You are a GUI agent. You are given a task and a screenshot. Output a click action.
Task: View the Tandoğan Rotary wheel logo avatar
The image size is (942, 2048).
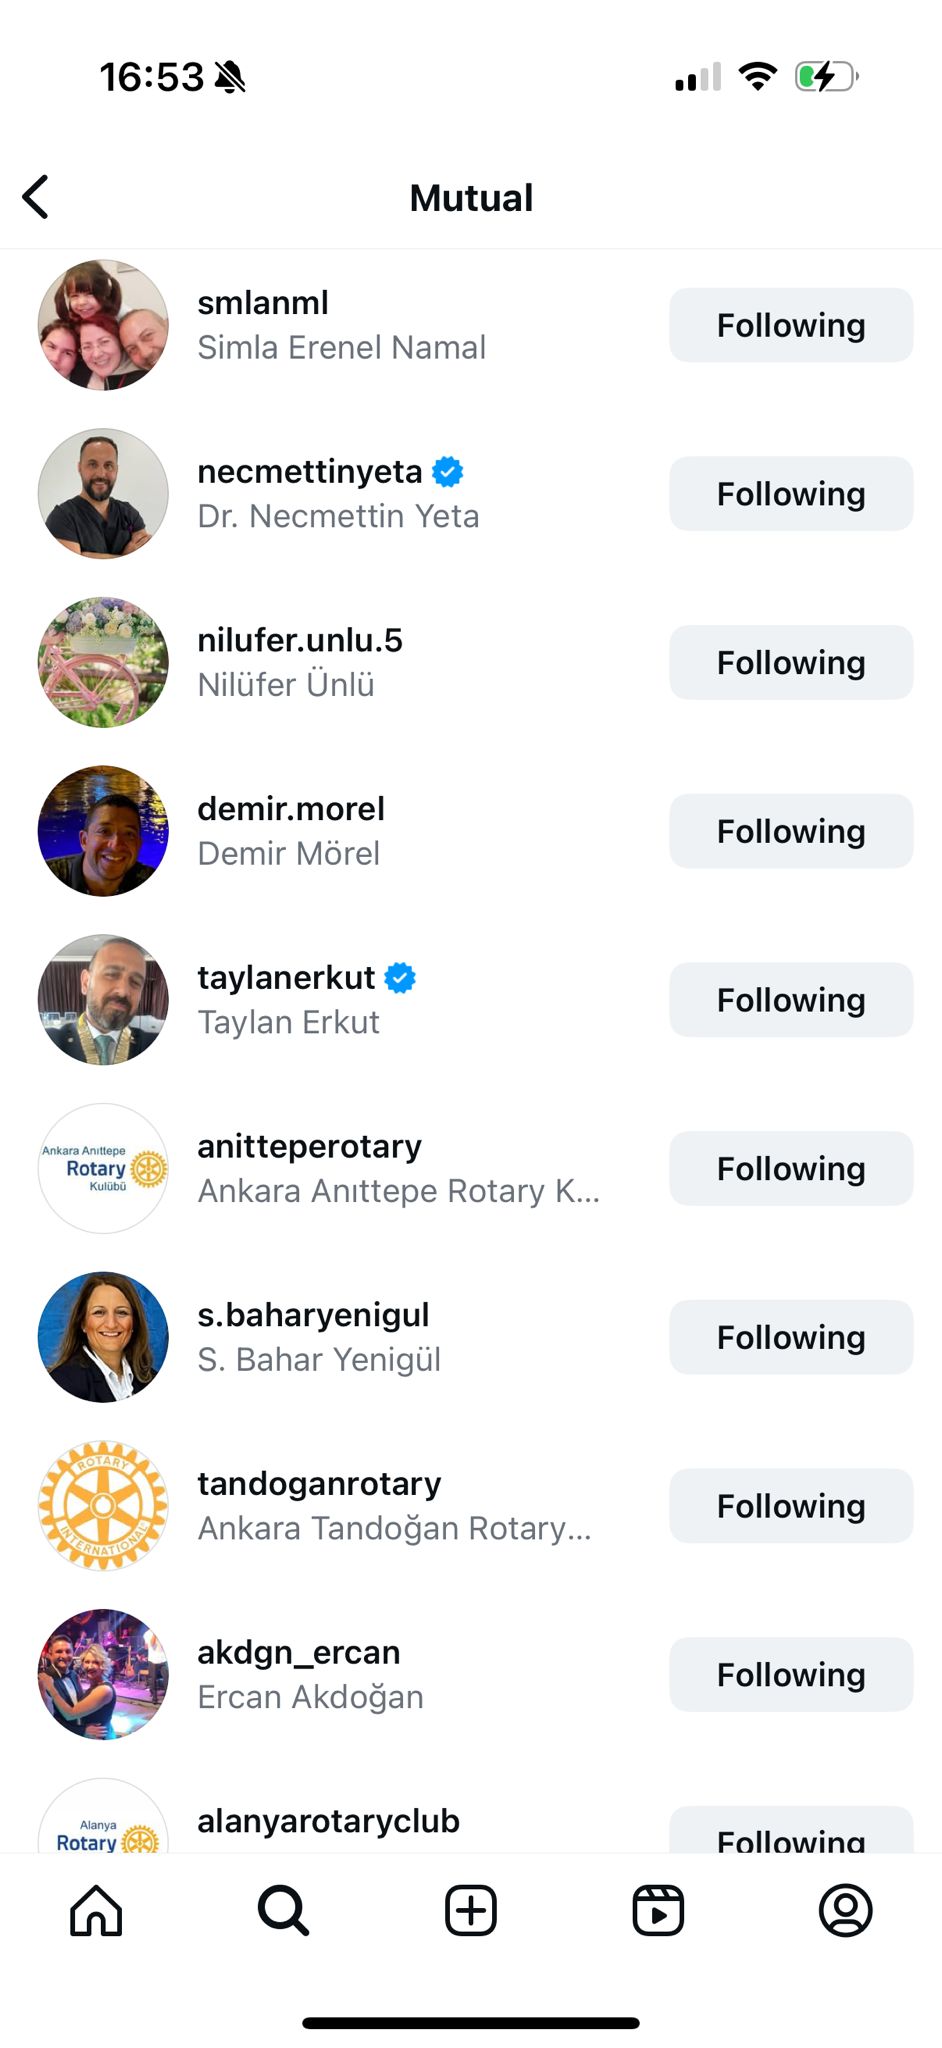(x=103, y=1506)
